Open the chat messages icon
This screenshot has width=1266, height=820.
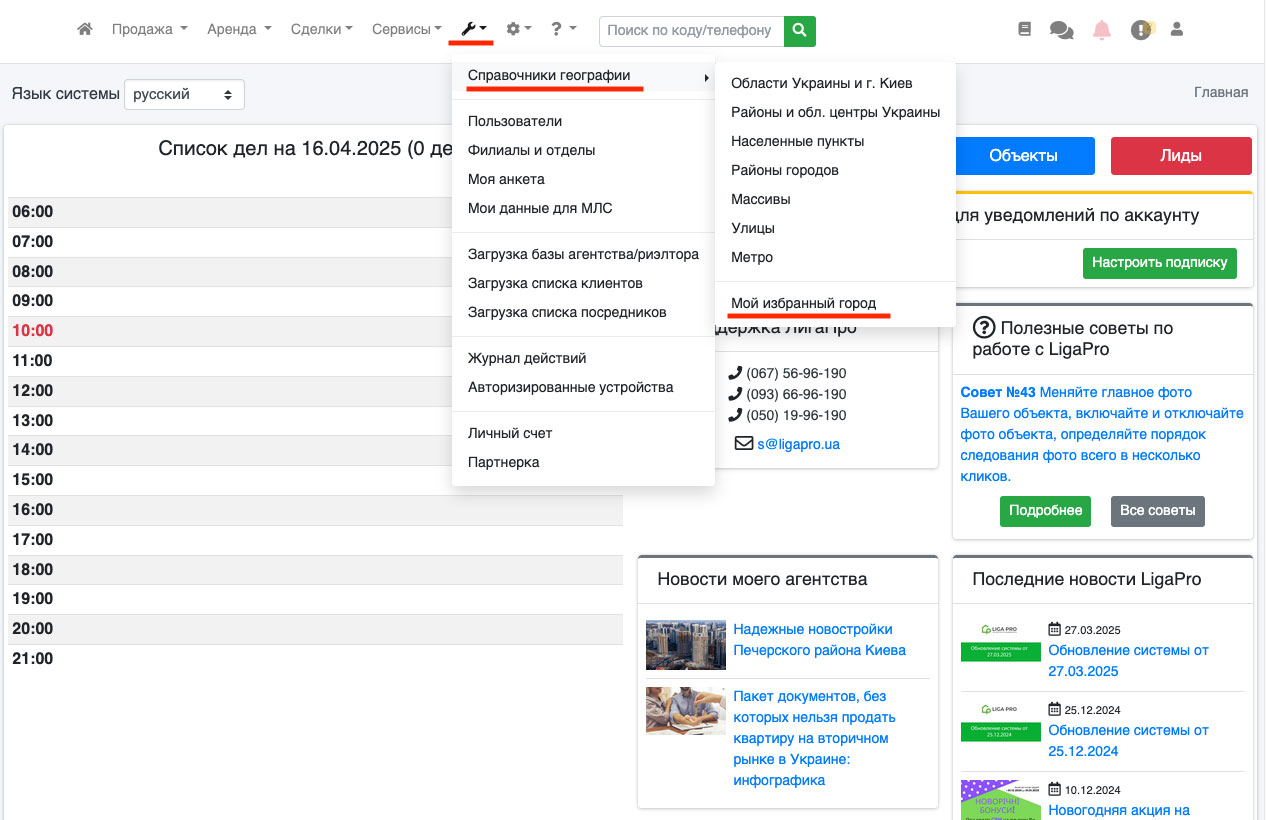1061,30
